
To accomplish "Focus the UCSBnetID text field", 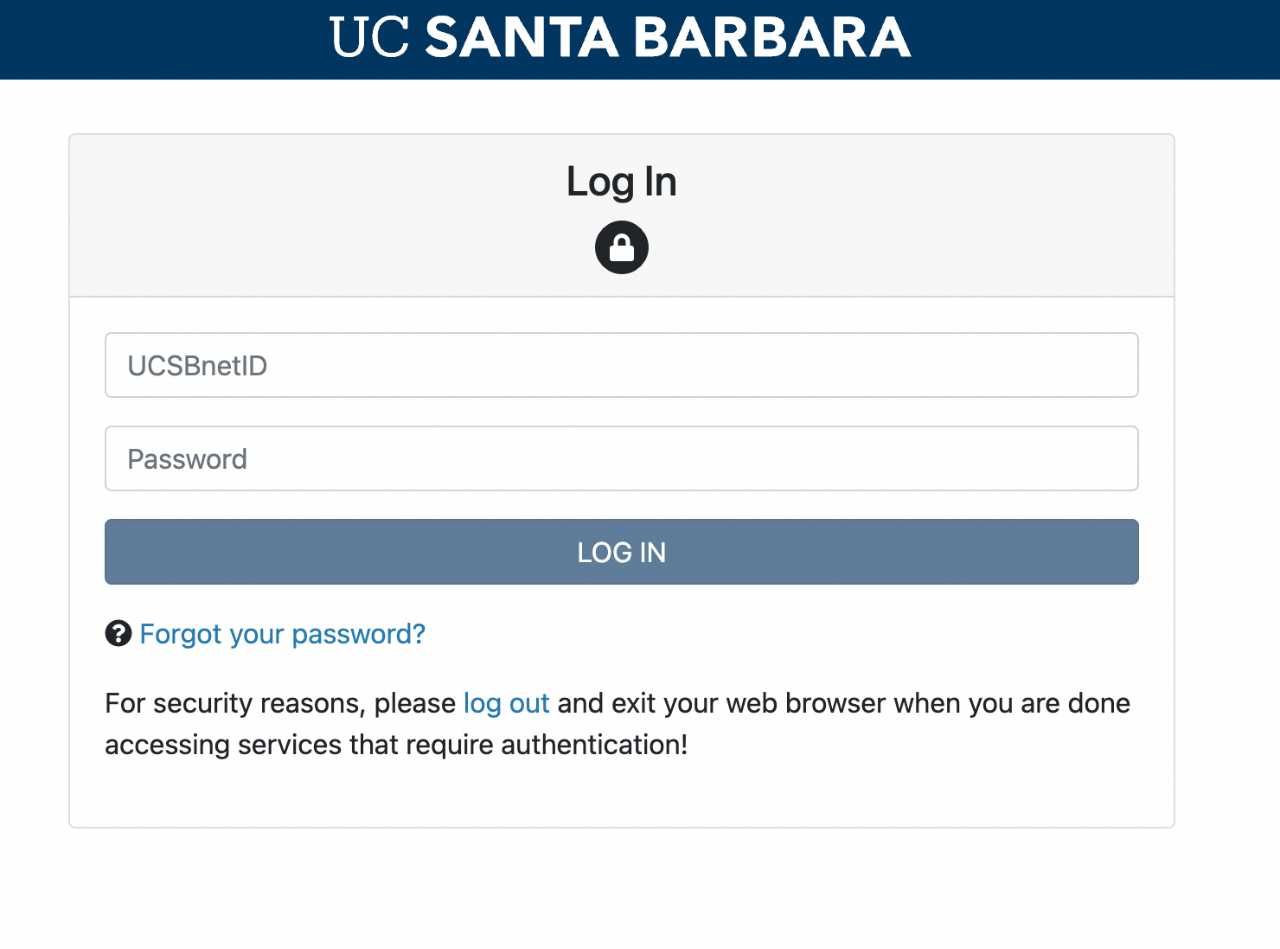I will point(622,365).
